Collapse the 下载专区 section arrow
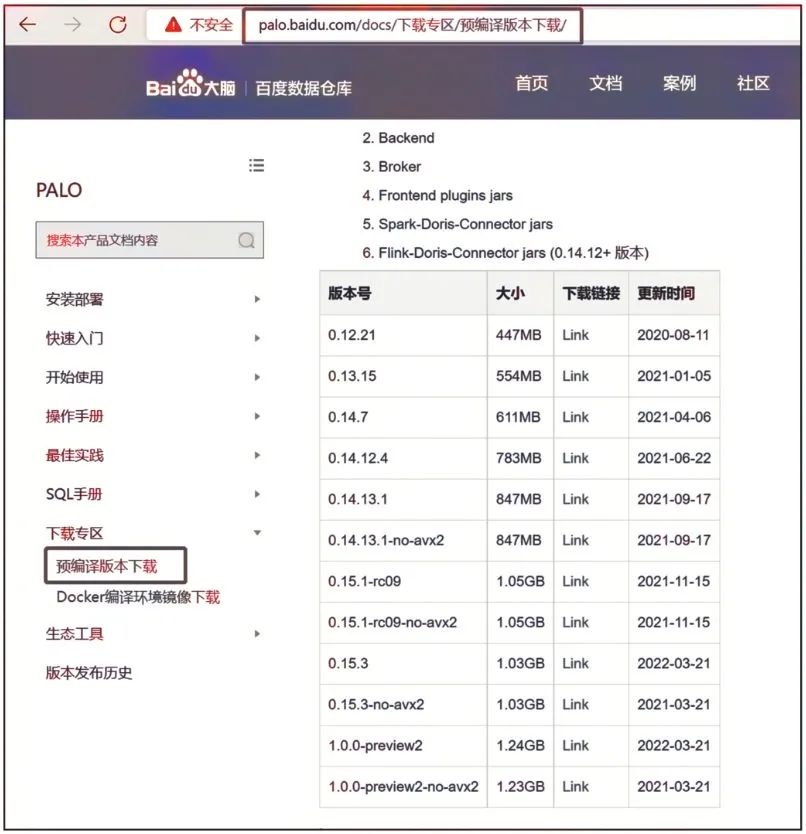Screen dimensions: 806x834 tap(257, 533)
